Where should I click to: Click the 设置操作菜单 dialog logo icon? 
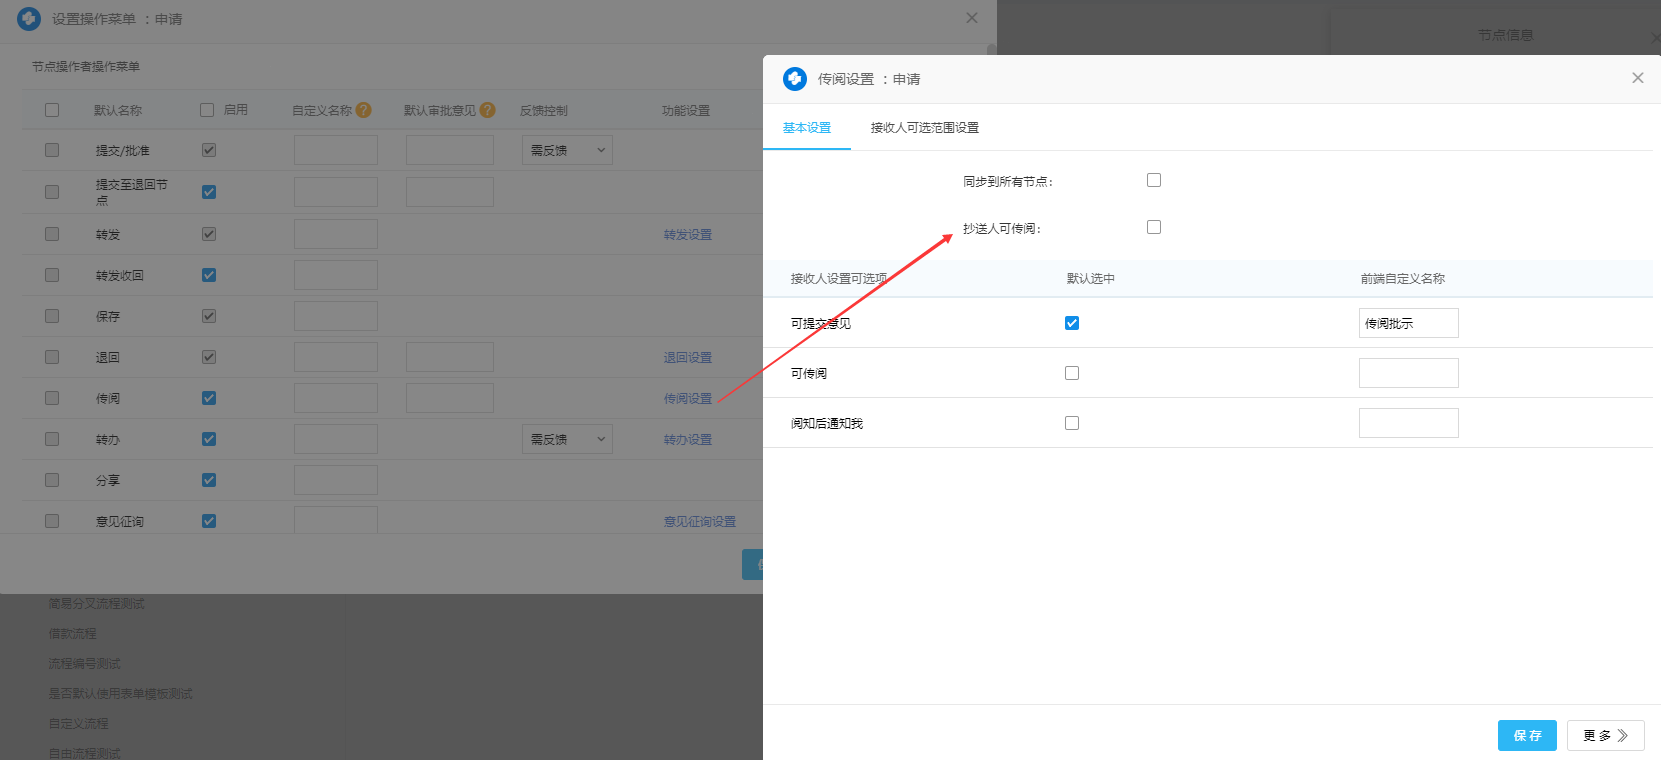pyautogui.click(x=29, y=19)
